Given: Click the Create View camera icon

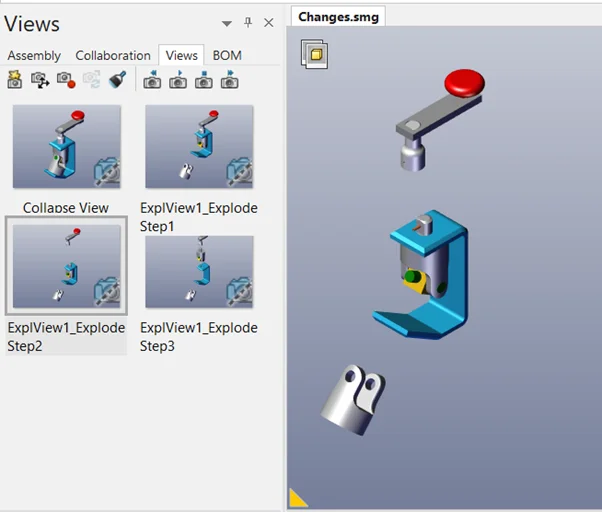Looking at the screenshot, I should pos(15,79).
